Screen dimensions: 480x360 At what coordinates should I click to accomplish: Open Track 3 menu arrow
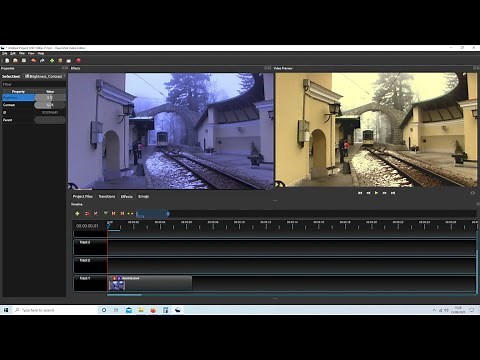(76, 242)
